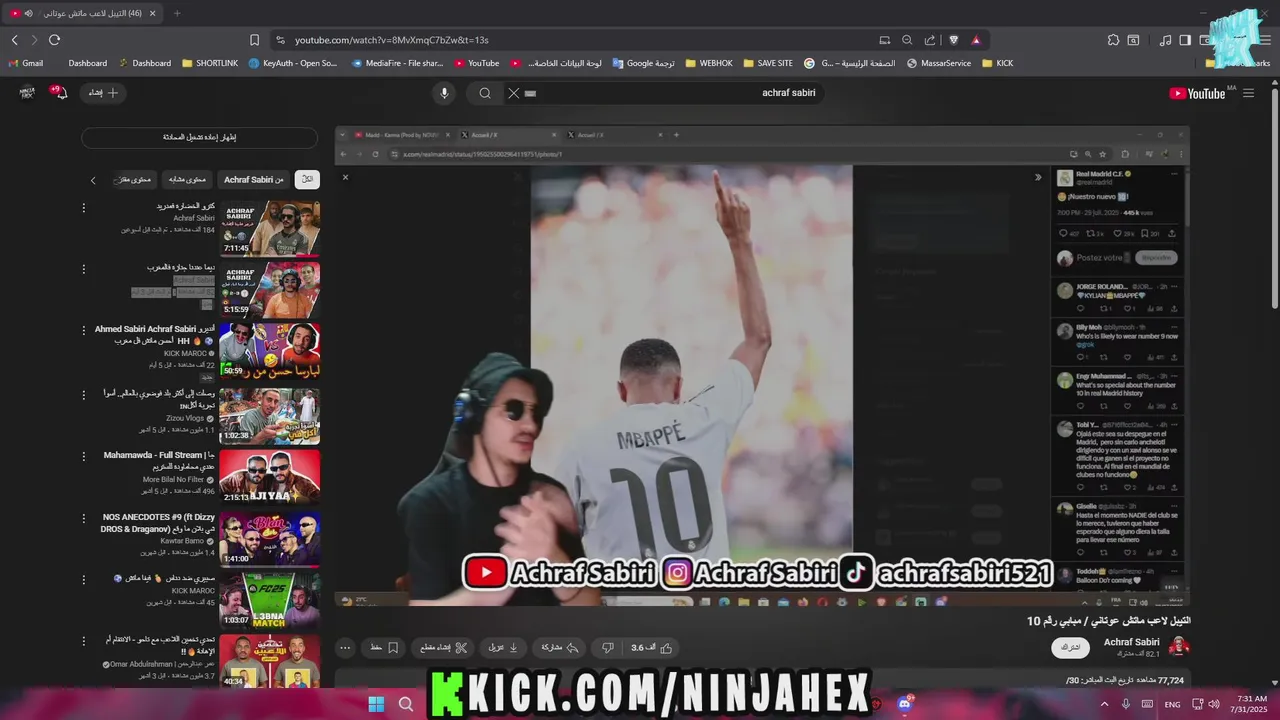
Task: Clear the search box with X
Action: [513, 93]
